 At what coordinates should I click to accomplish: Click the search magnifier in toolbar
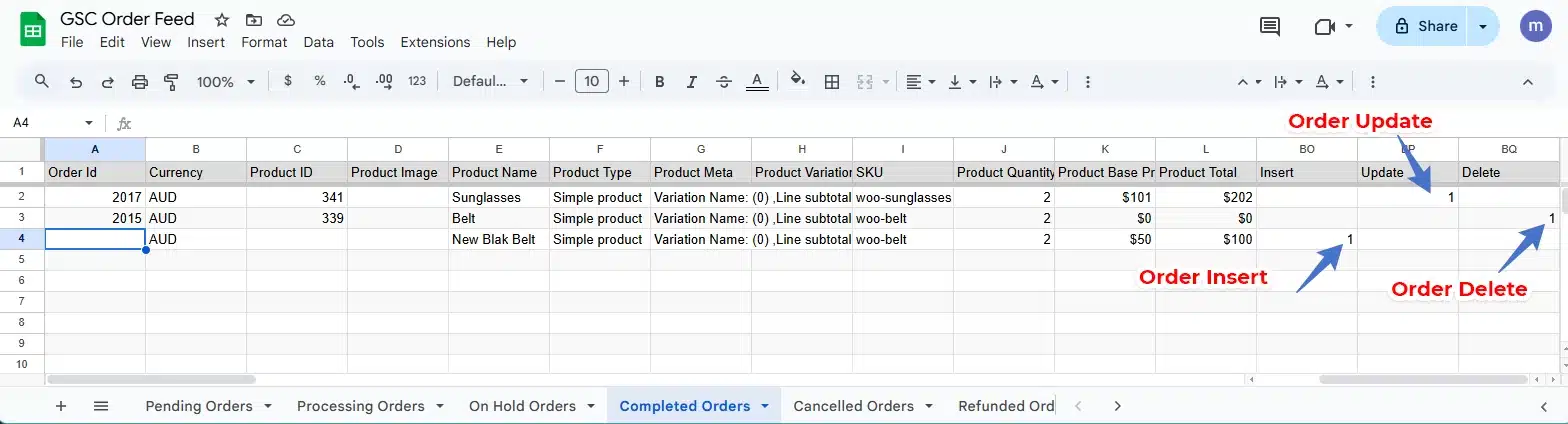click(x=42, y=82)
